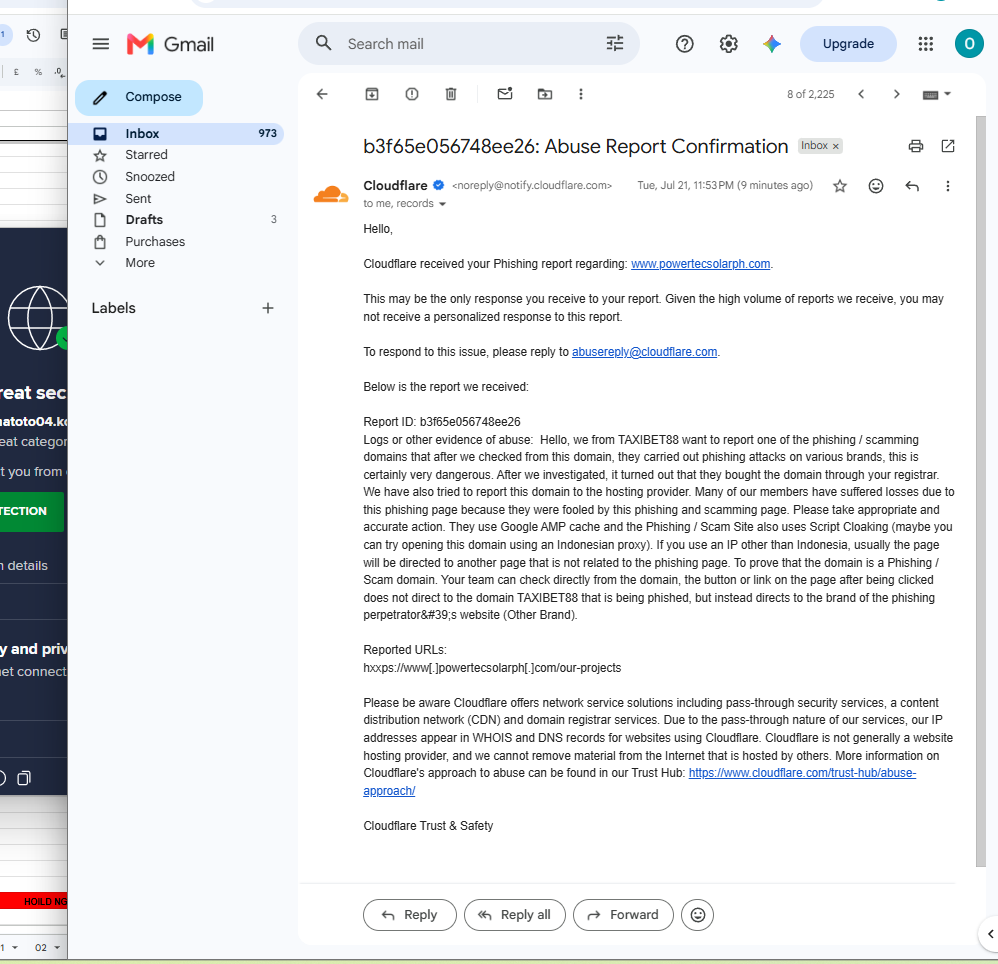This screenshot has width=998, height=964.
Task: Click the Labels heading
Action: [x=113, y=308]
